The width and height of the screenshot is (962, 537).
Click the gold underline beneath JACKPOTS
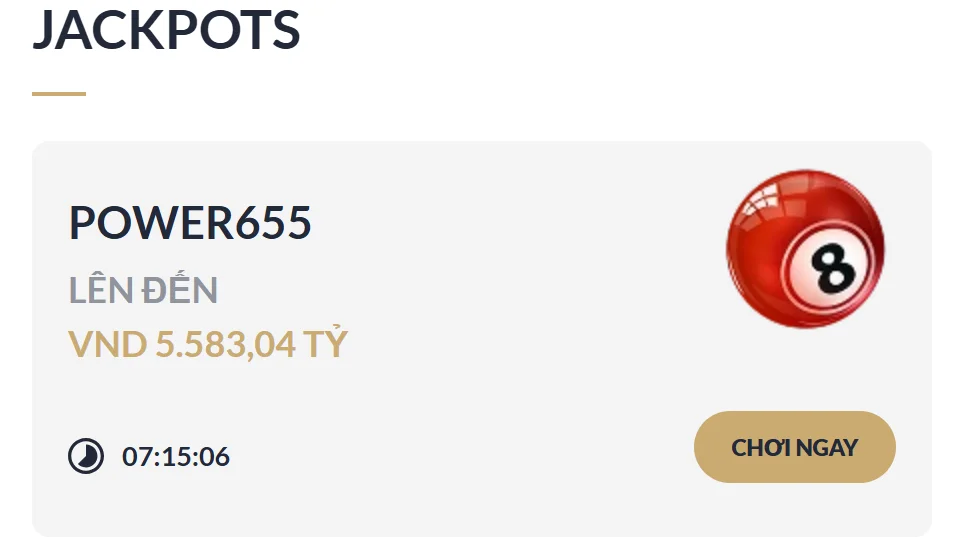tap(59, 94)
